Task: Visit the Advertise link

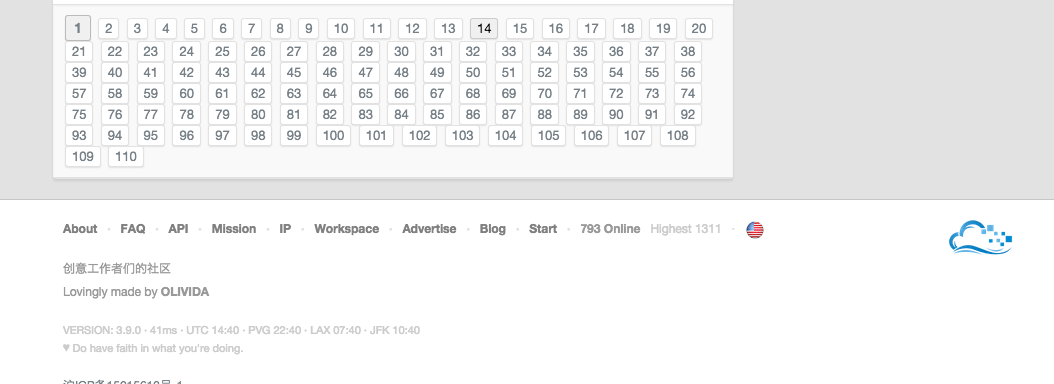Action: tap(430, 229)
